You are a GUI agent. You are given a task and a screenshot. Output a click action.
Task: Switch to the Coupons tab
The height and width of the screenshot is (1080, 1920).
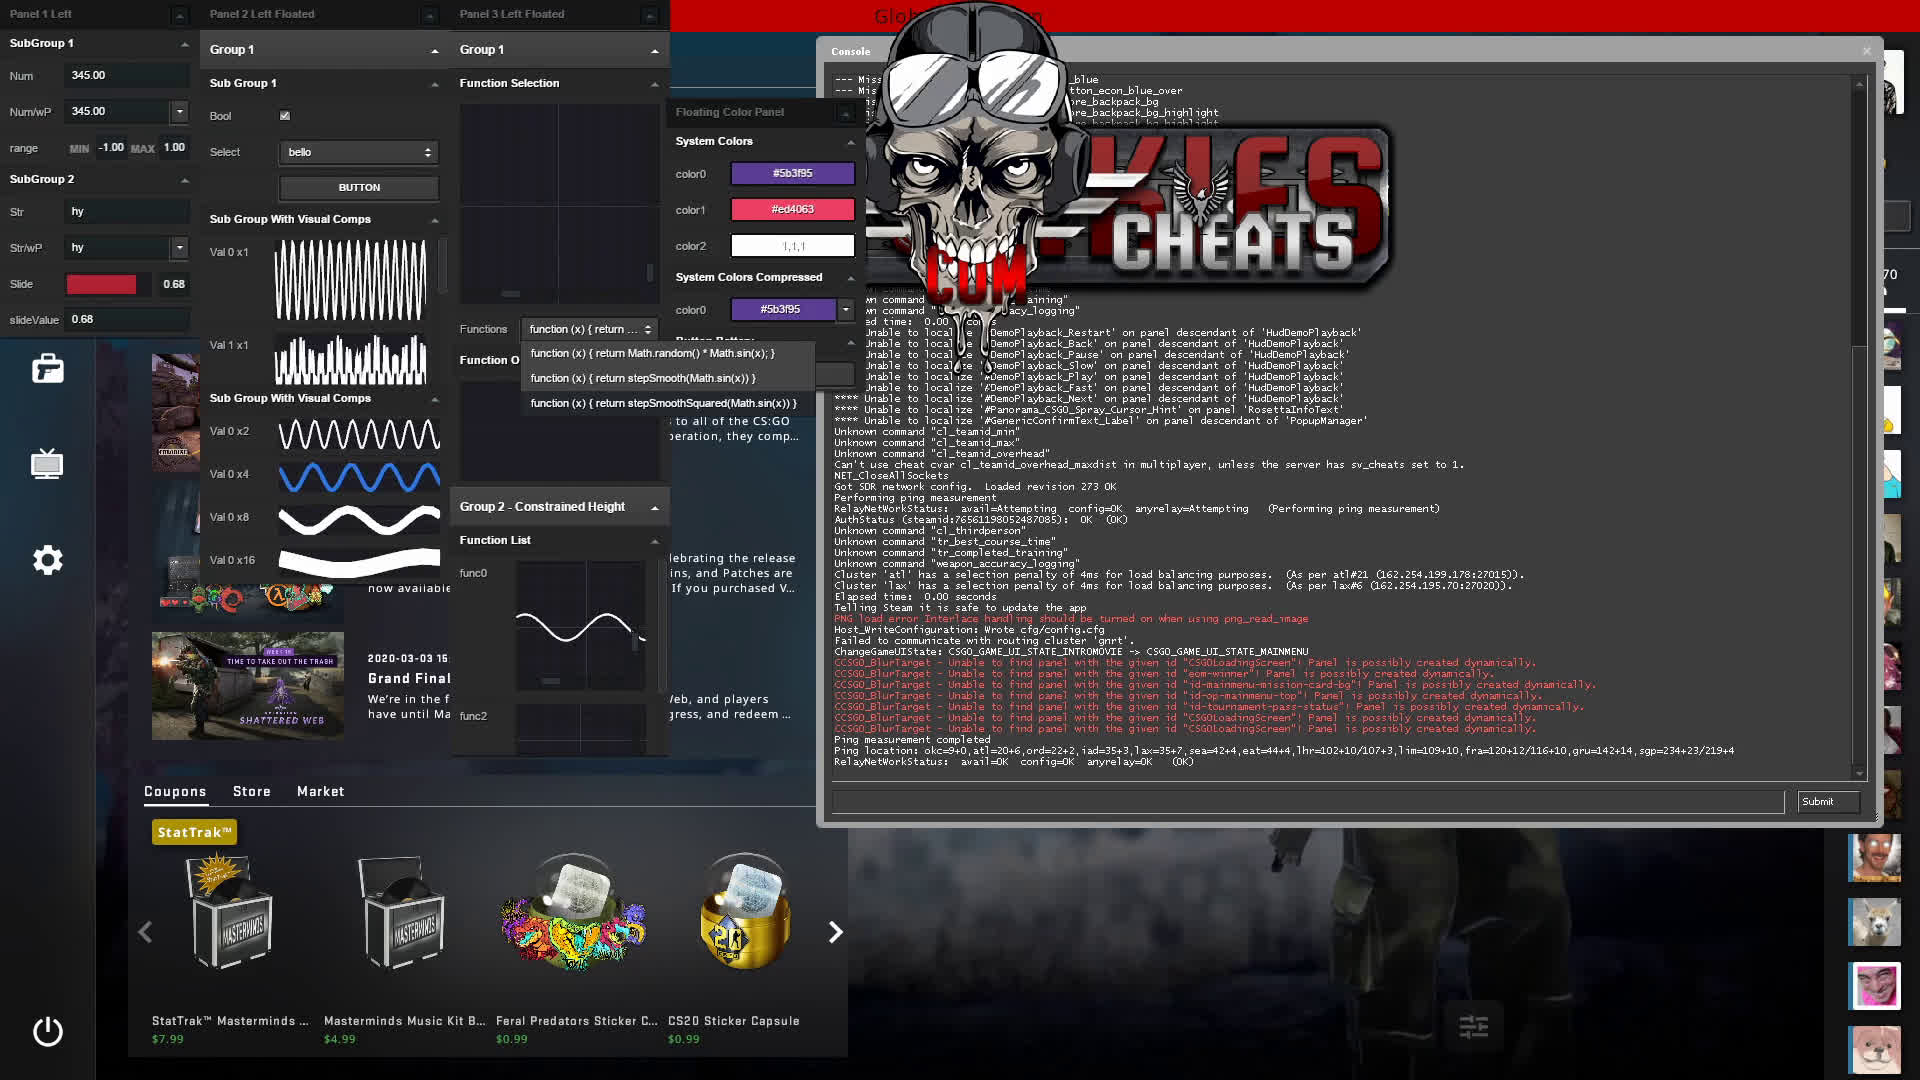(175, 791)
